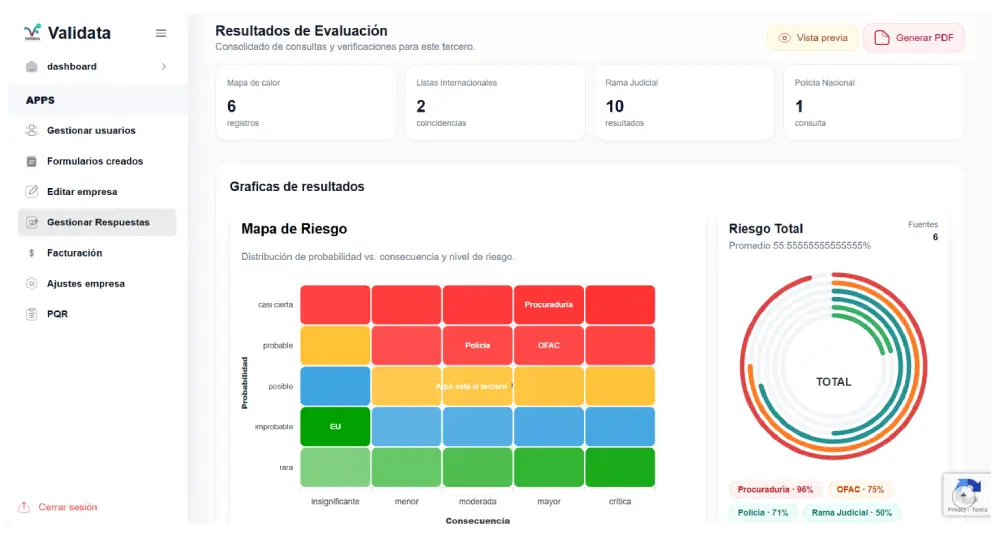1000x559 pixels.
Task: Click the 'Aquí está el tercero' cell
Action: coord(477,386)
